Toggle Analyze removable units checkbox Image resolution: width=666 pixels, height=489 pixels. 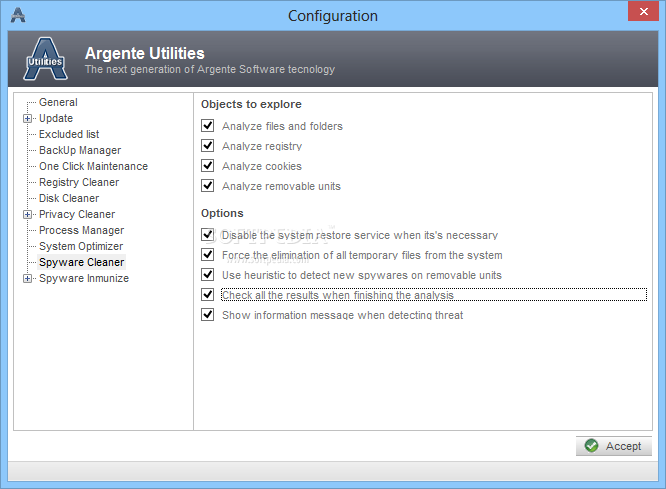(x=207, y=186)
